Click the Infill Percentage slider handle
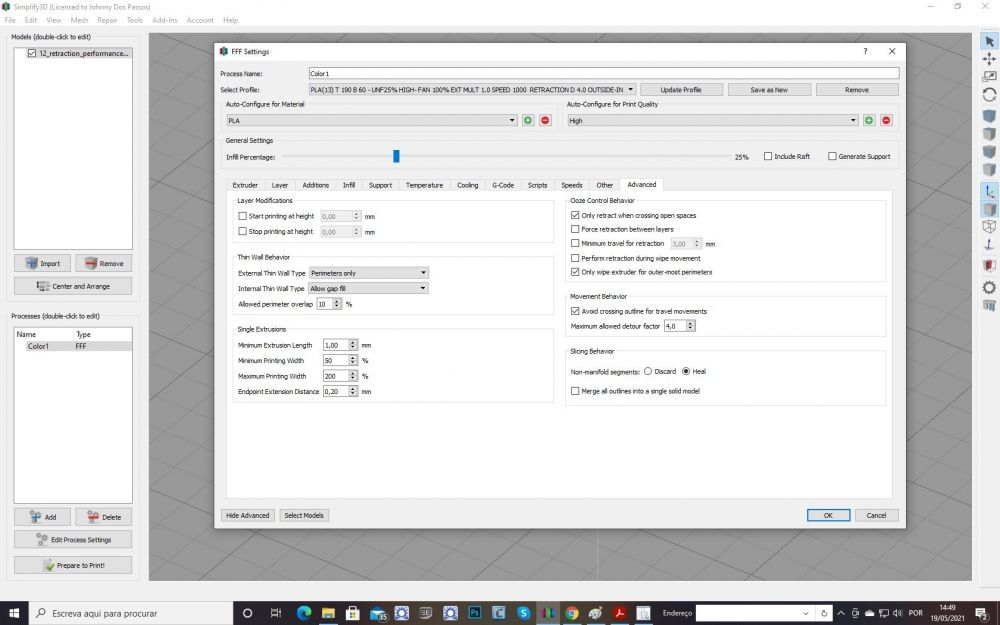This screenshot has width=1000, height=625. (x=396, y=156)
